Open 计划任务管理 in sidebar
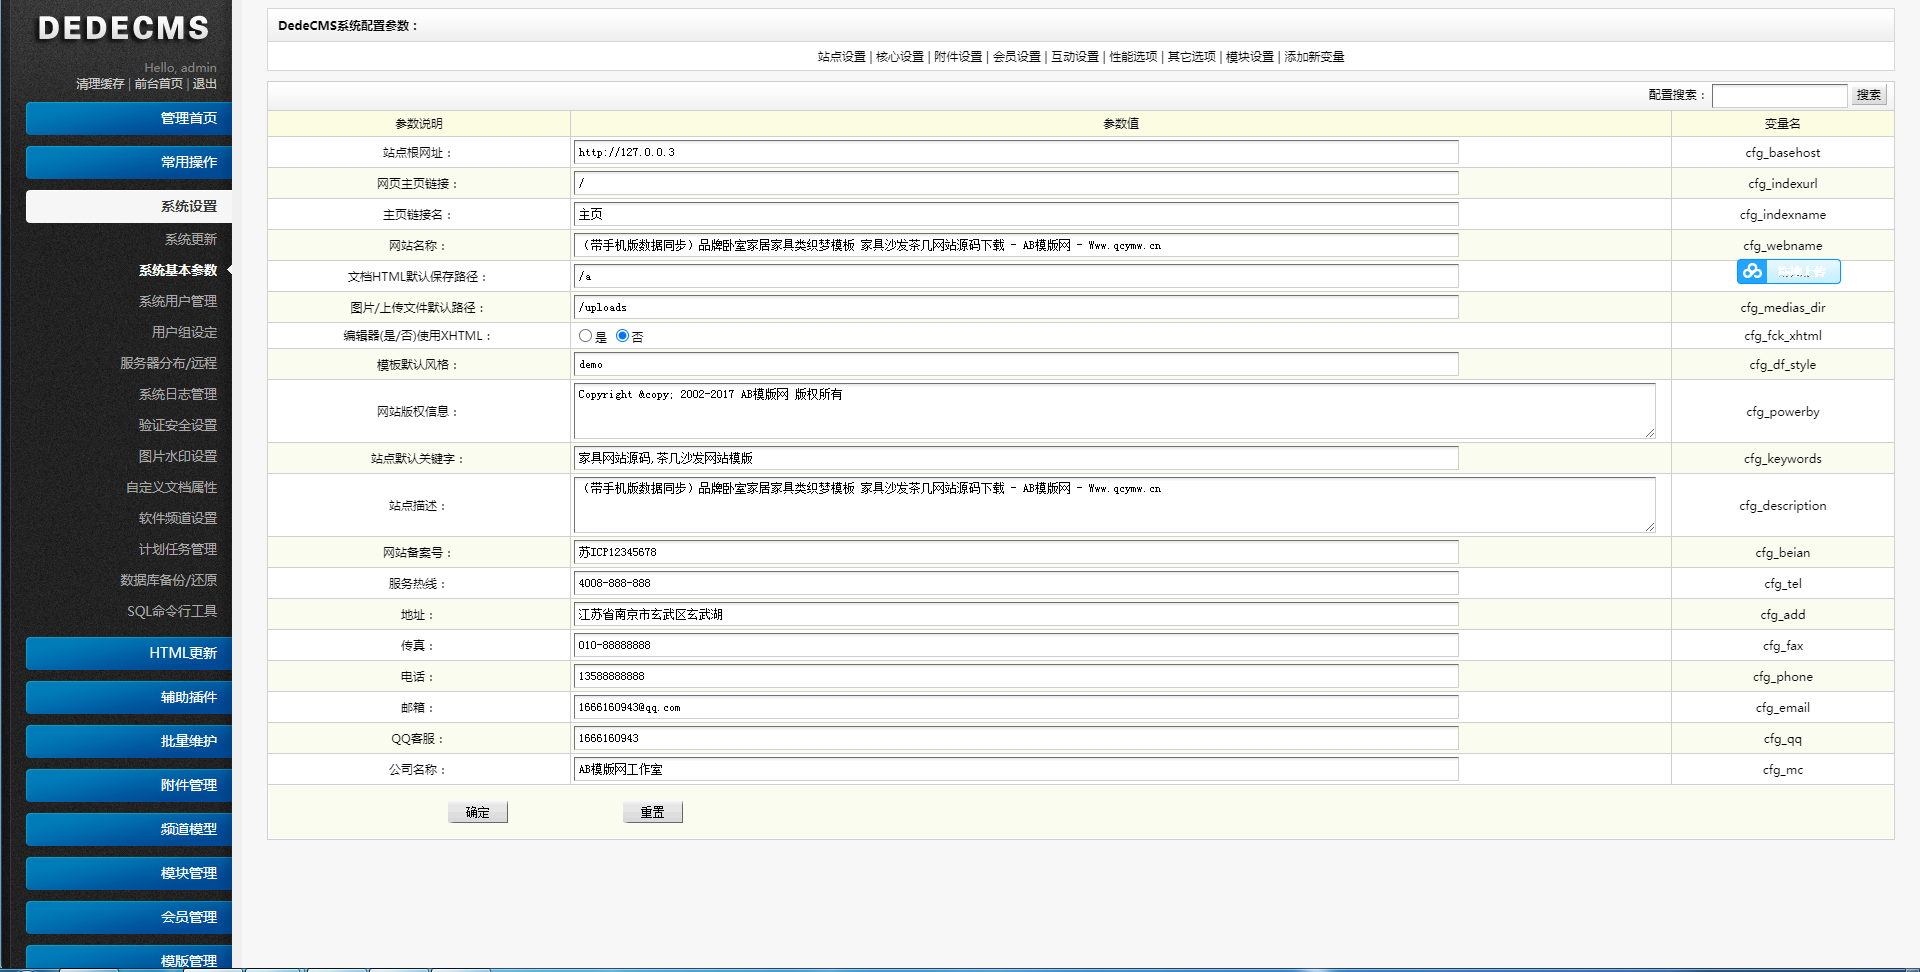1920x972 pixels. tap(178, 549)
